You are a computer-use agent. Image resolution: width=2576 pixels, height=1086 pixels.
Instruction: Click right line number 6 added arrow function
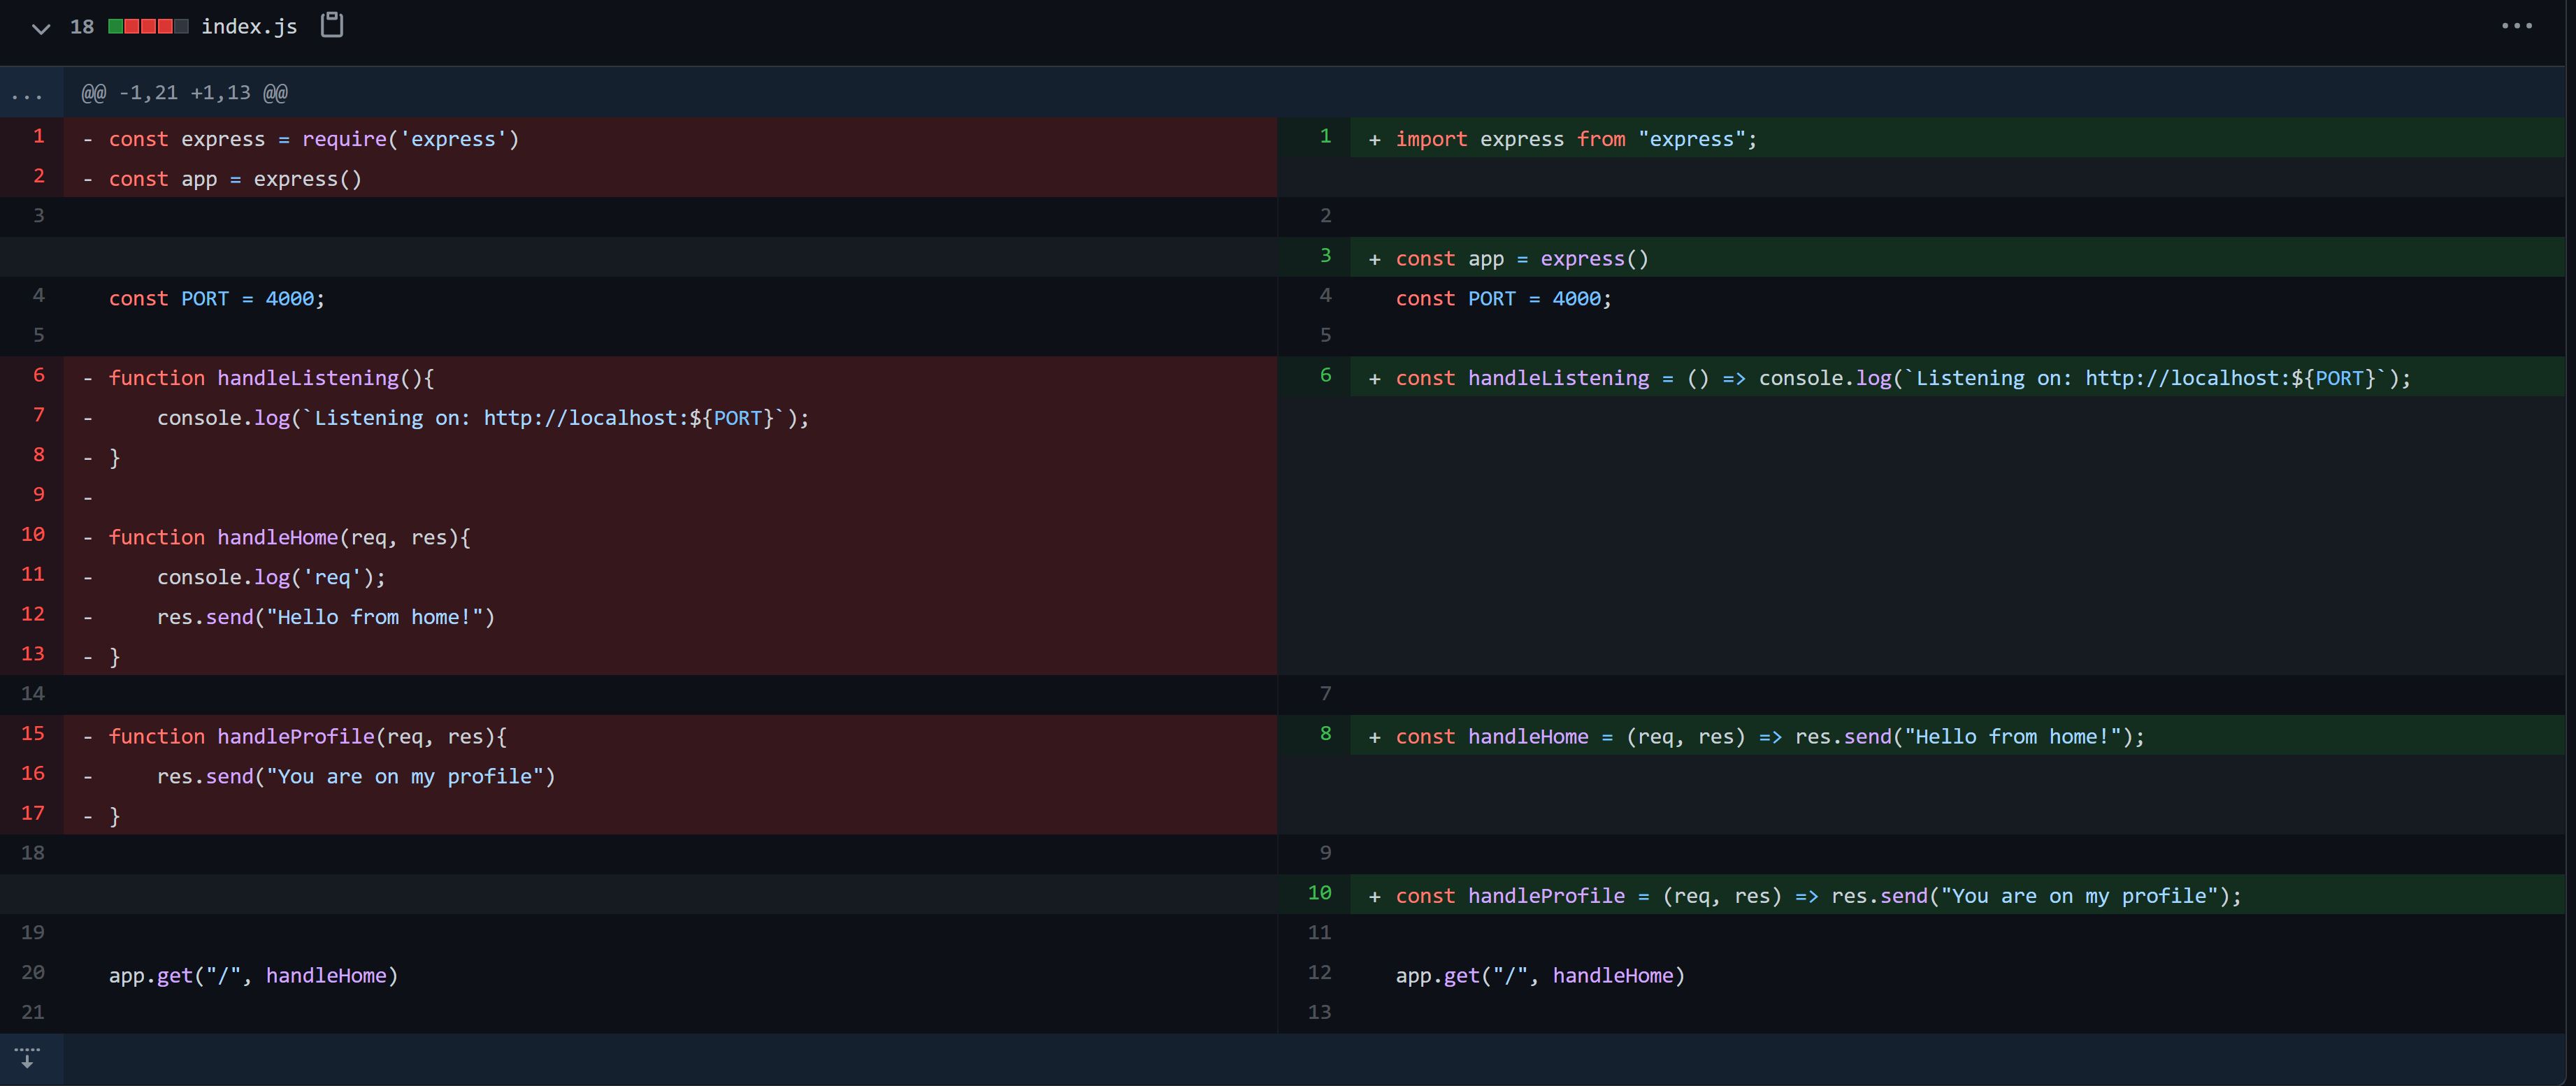[1325, 376]
